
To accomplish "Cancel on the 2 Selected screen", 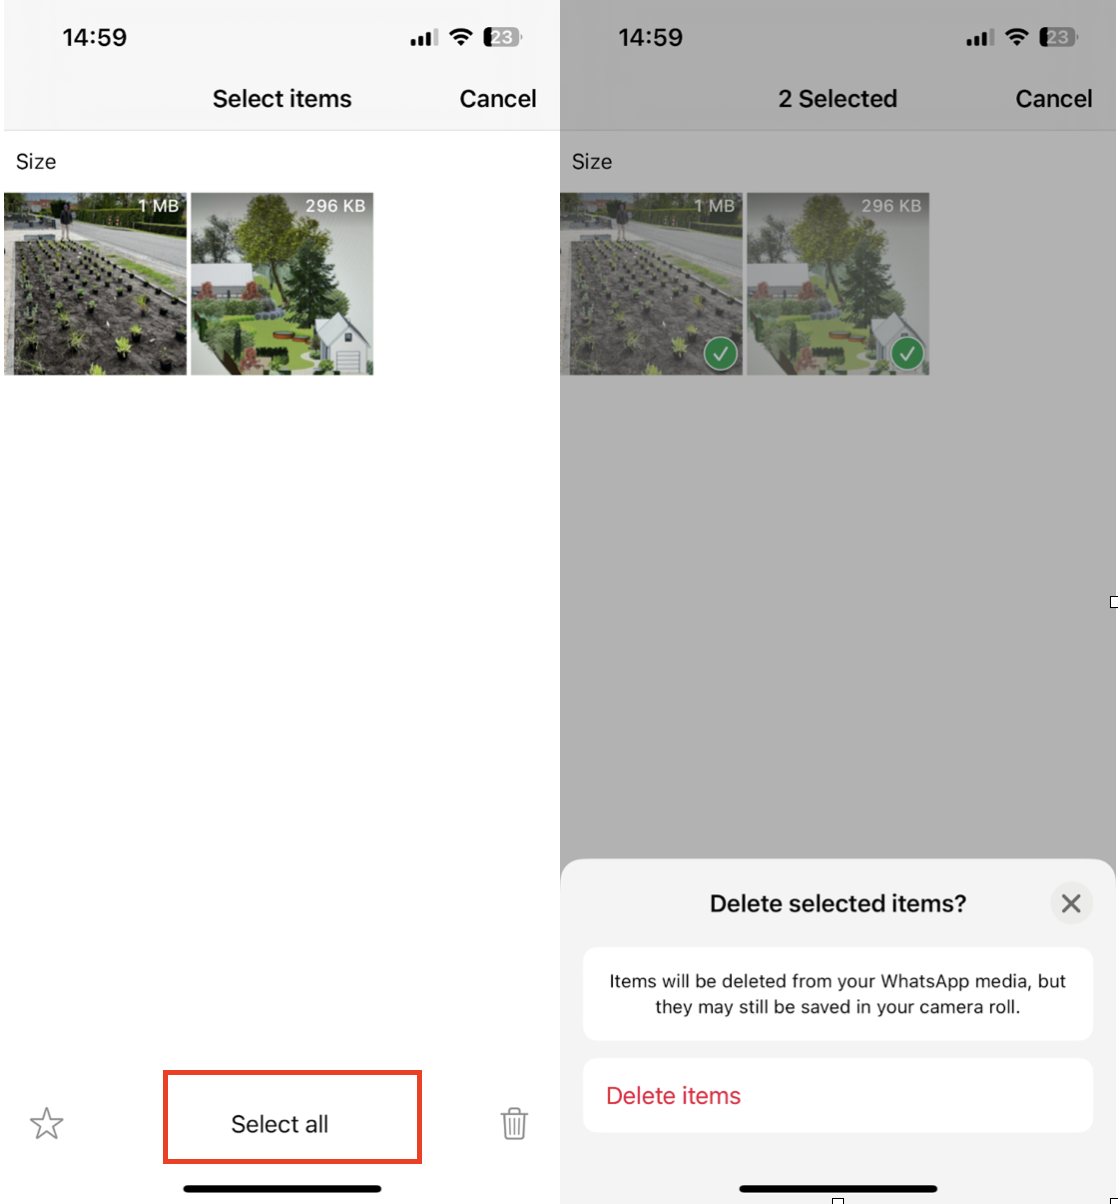I will (x=1054, y=99).
